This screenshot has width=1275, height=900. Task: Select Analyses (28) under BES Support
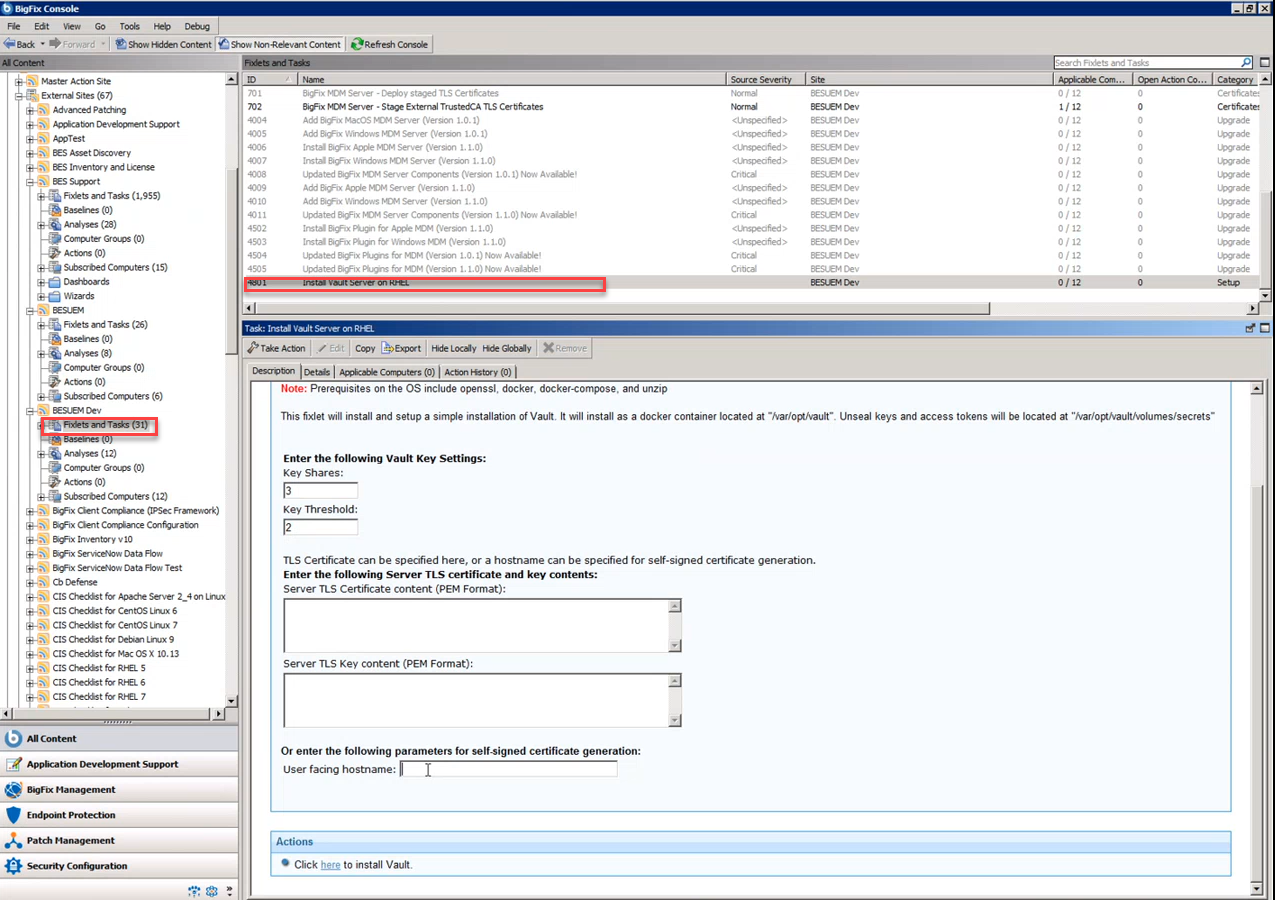tap(90, 224)
